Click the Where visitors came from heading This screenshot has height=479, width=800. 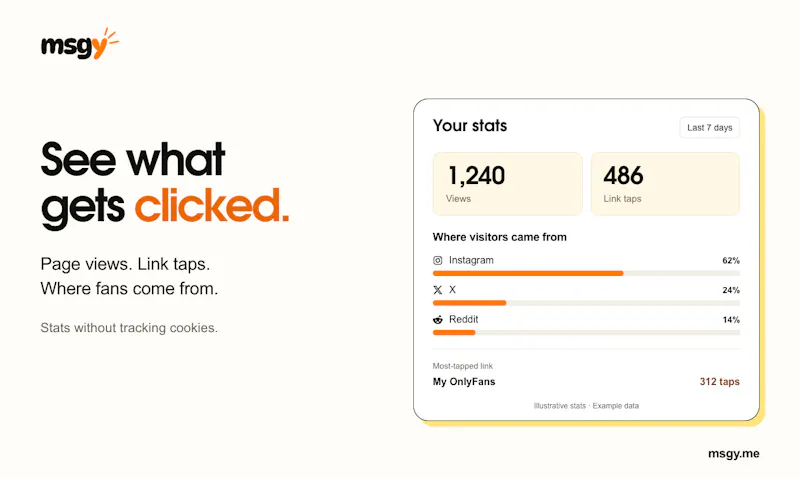pos(499,237)
